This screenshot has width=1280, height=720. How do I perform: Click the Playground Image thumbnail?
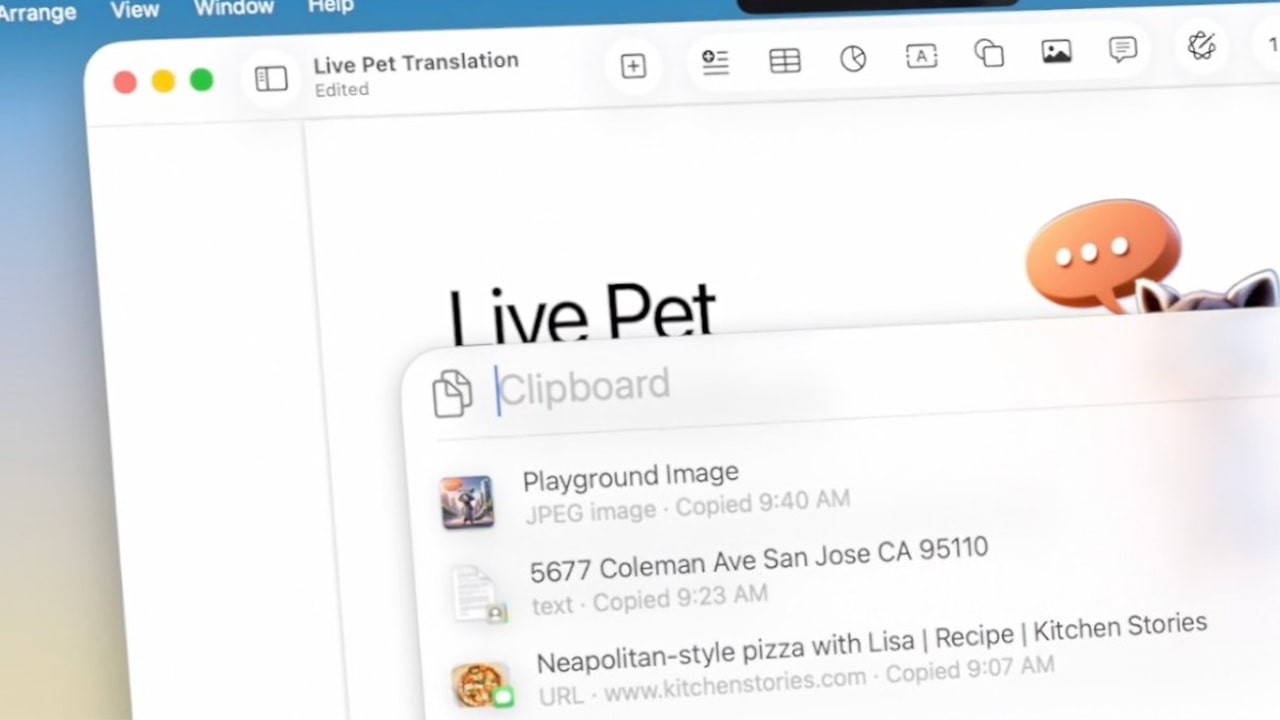click(x=467, y=500)
